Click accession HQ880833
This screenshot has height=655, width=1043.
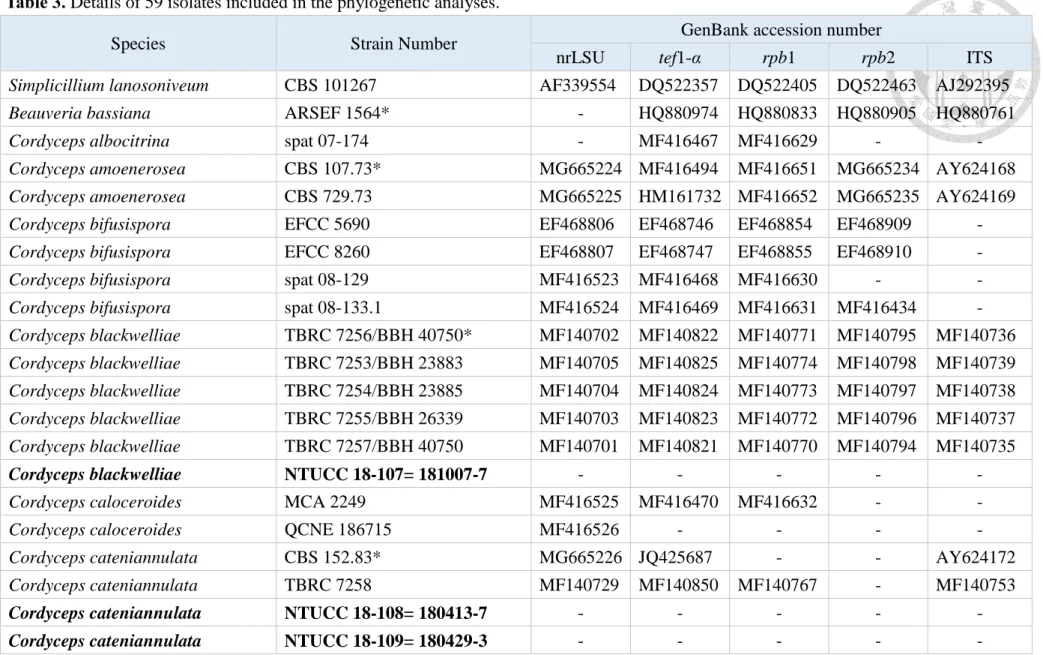(777, 114)
